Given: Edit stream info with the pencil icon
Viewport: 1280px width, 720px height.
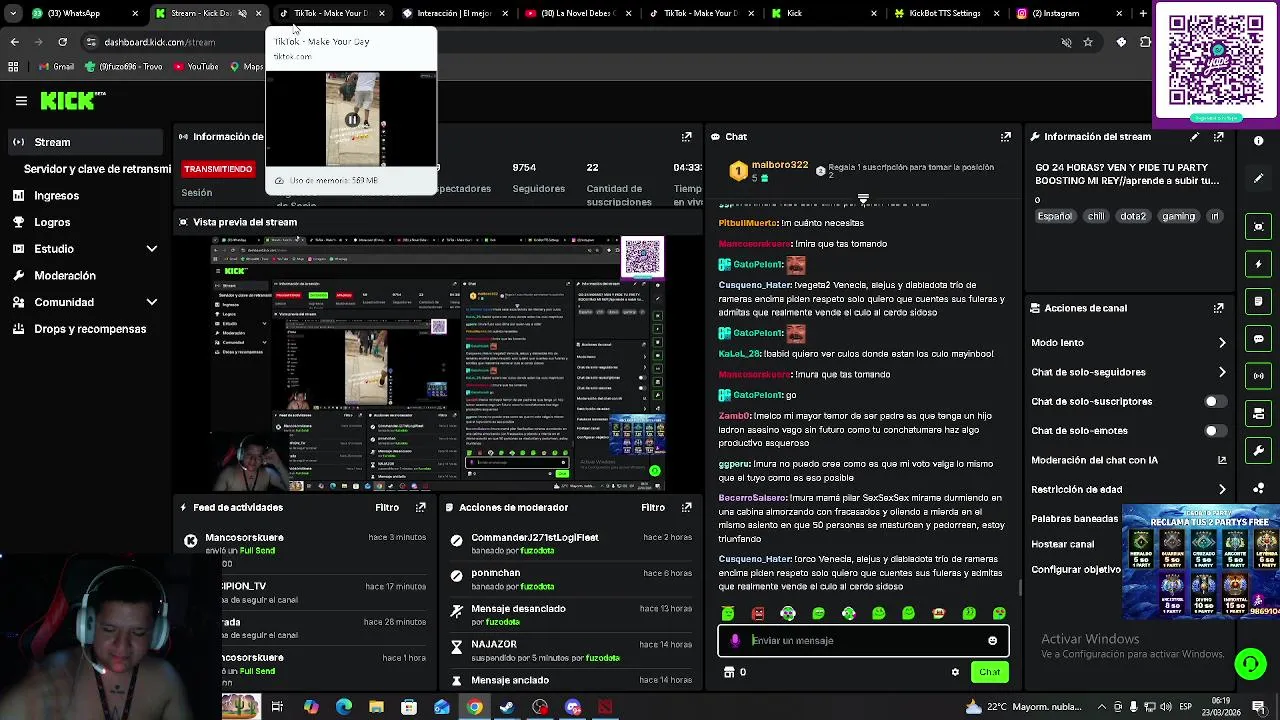Looking at the screenshot, I should [1195, 137].
